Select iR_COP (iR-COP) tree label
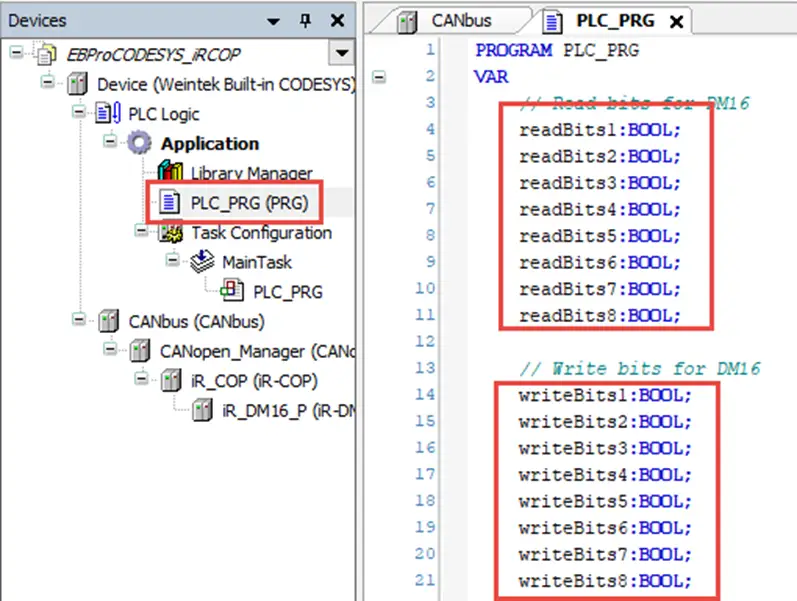The width and height of the screenshot is (797, 601). coord(254,381)
